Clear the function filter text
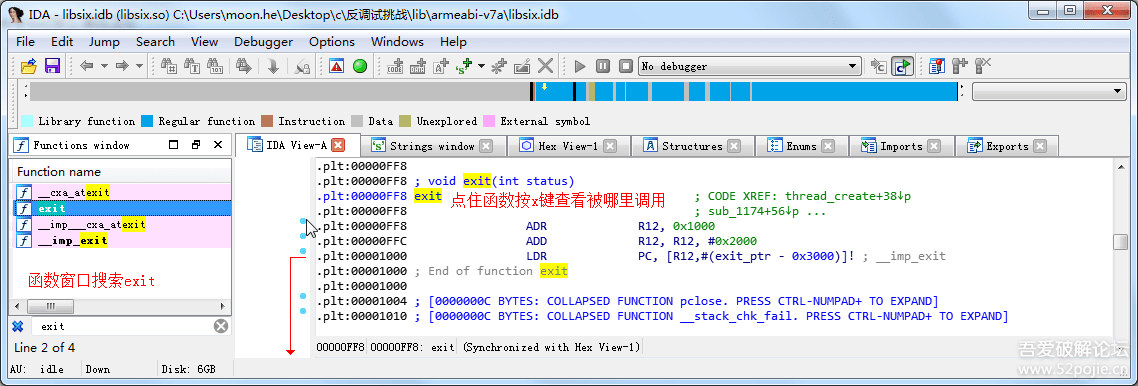This screenshot has width=1138, height=386. pos(221,327)
